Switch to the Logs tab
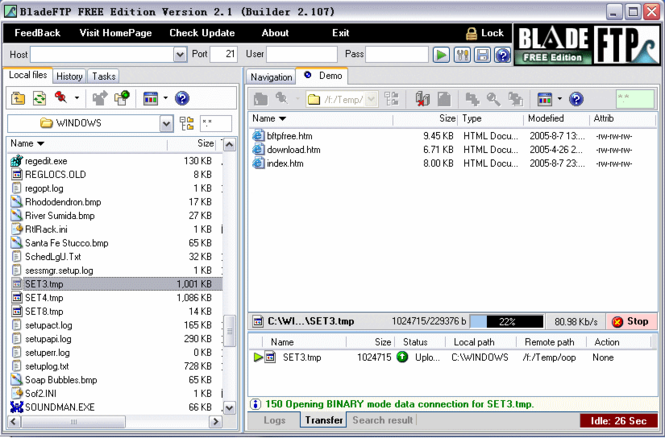The width and height of the screenshot is (665, 438). point(274,420)
